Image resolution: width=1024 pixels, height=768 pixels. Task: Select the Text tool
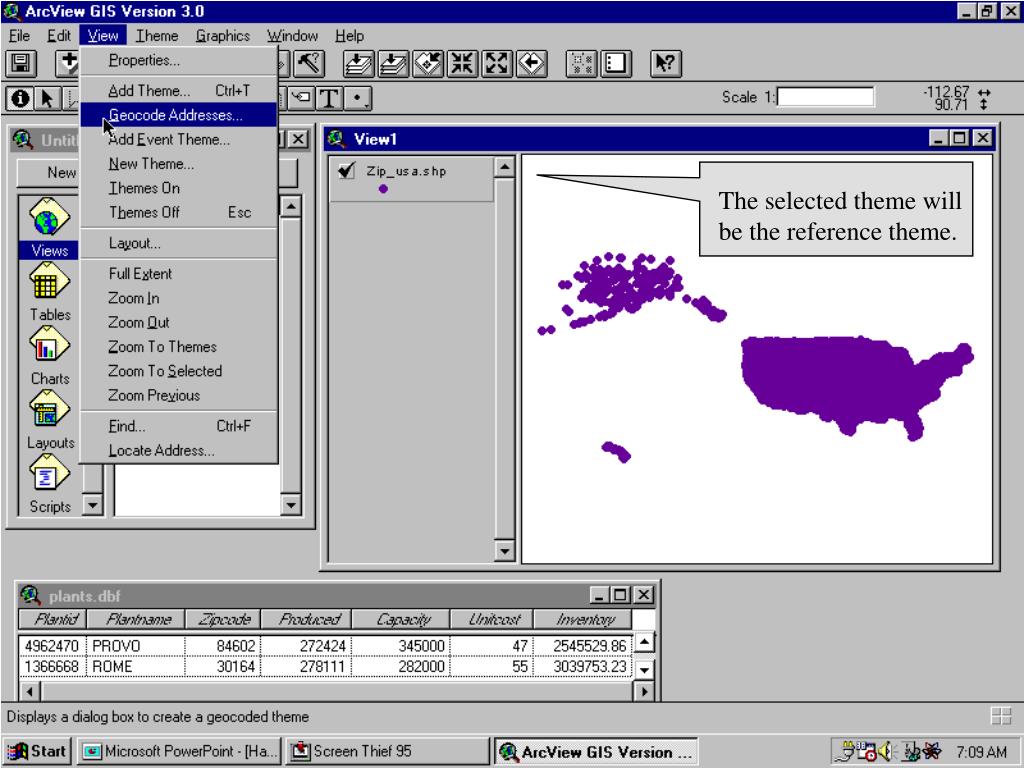[330, 99]
